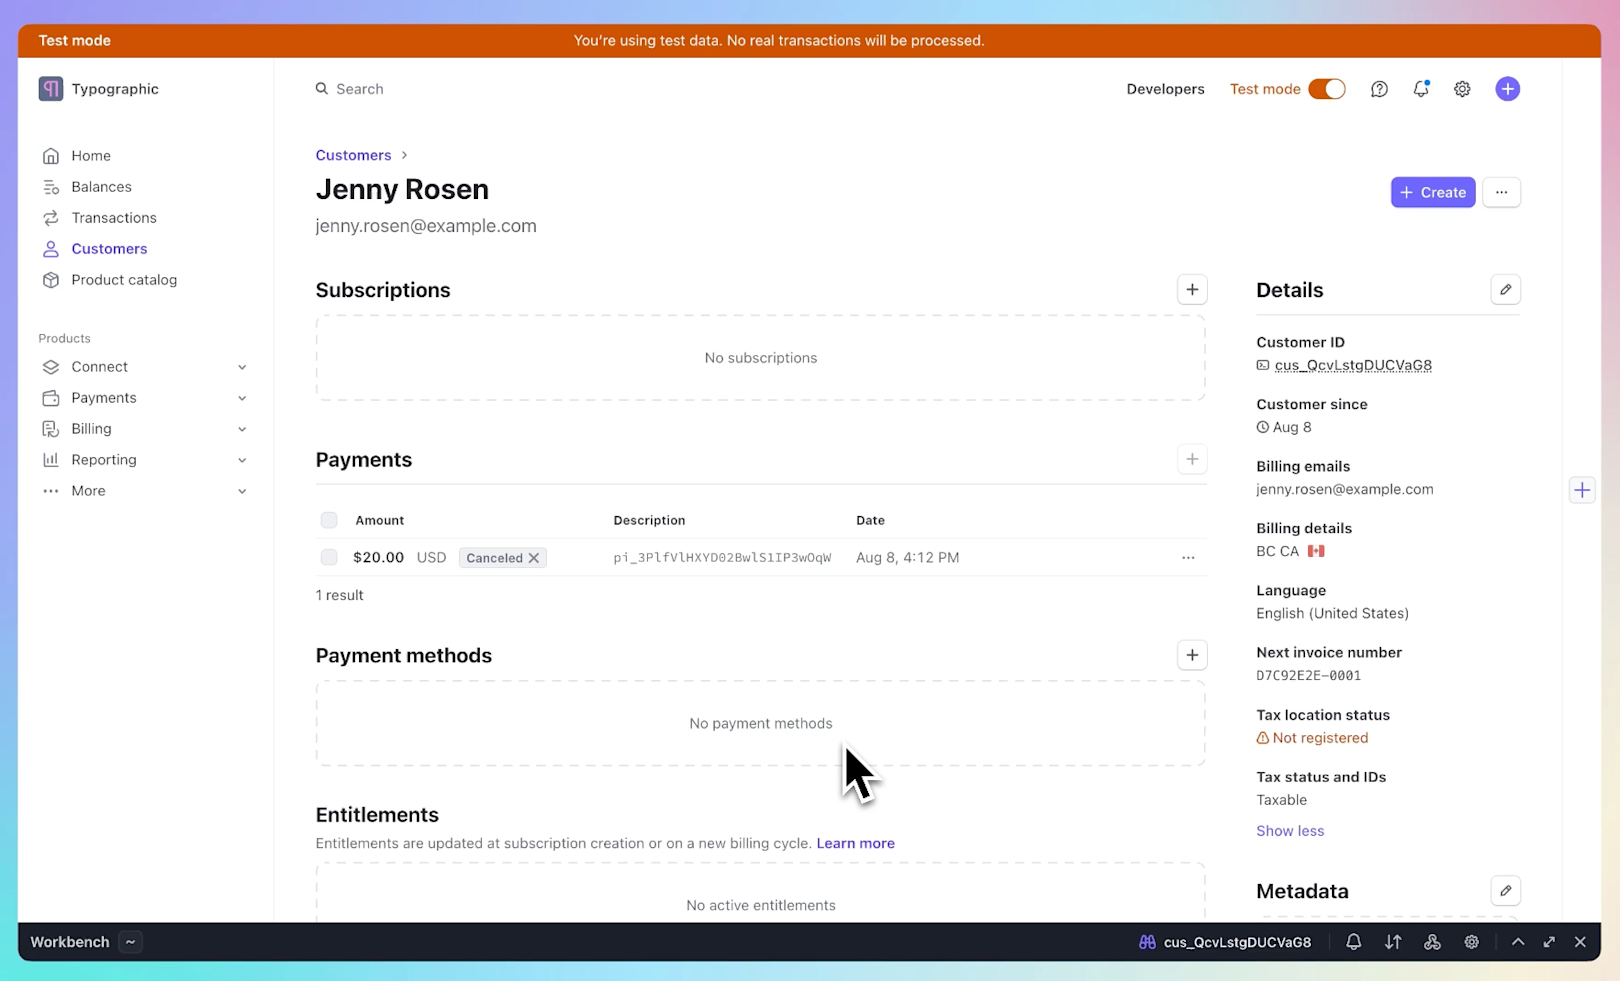Click invoice number D7C92E2E-0001
Image resolution: width=1620 pixels, height=981 pixels.
click(x=1308, y=676)
